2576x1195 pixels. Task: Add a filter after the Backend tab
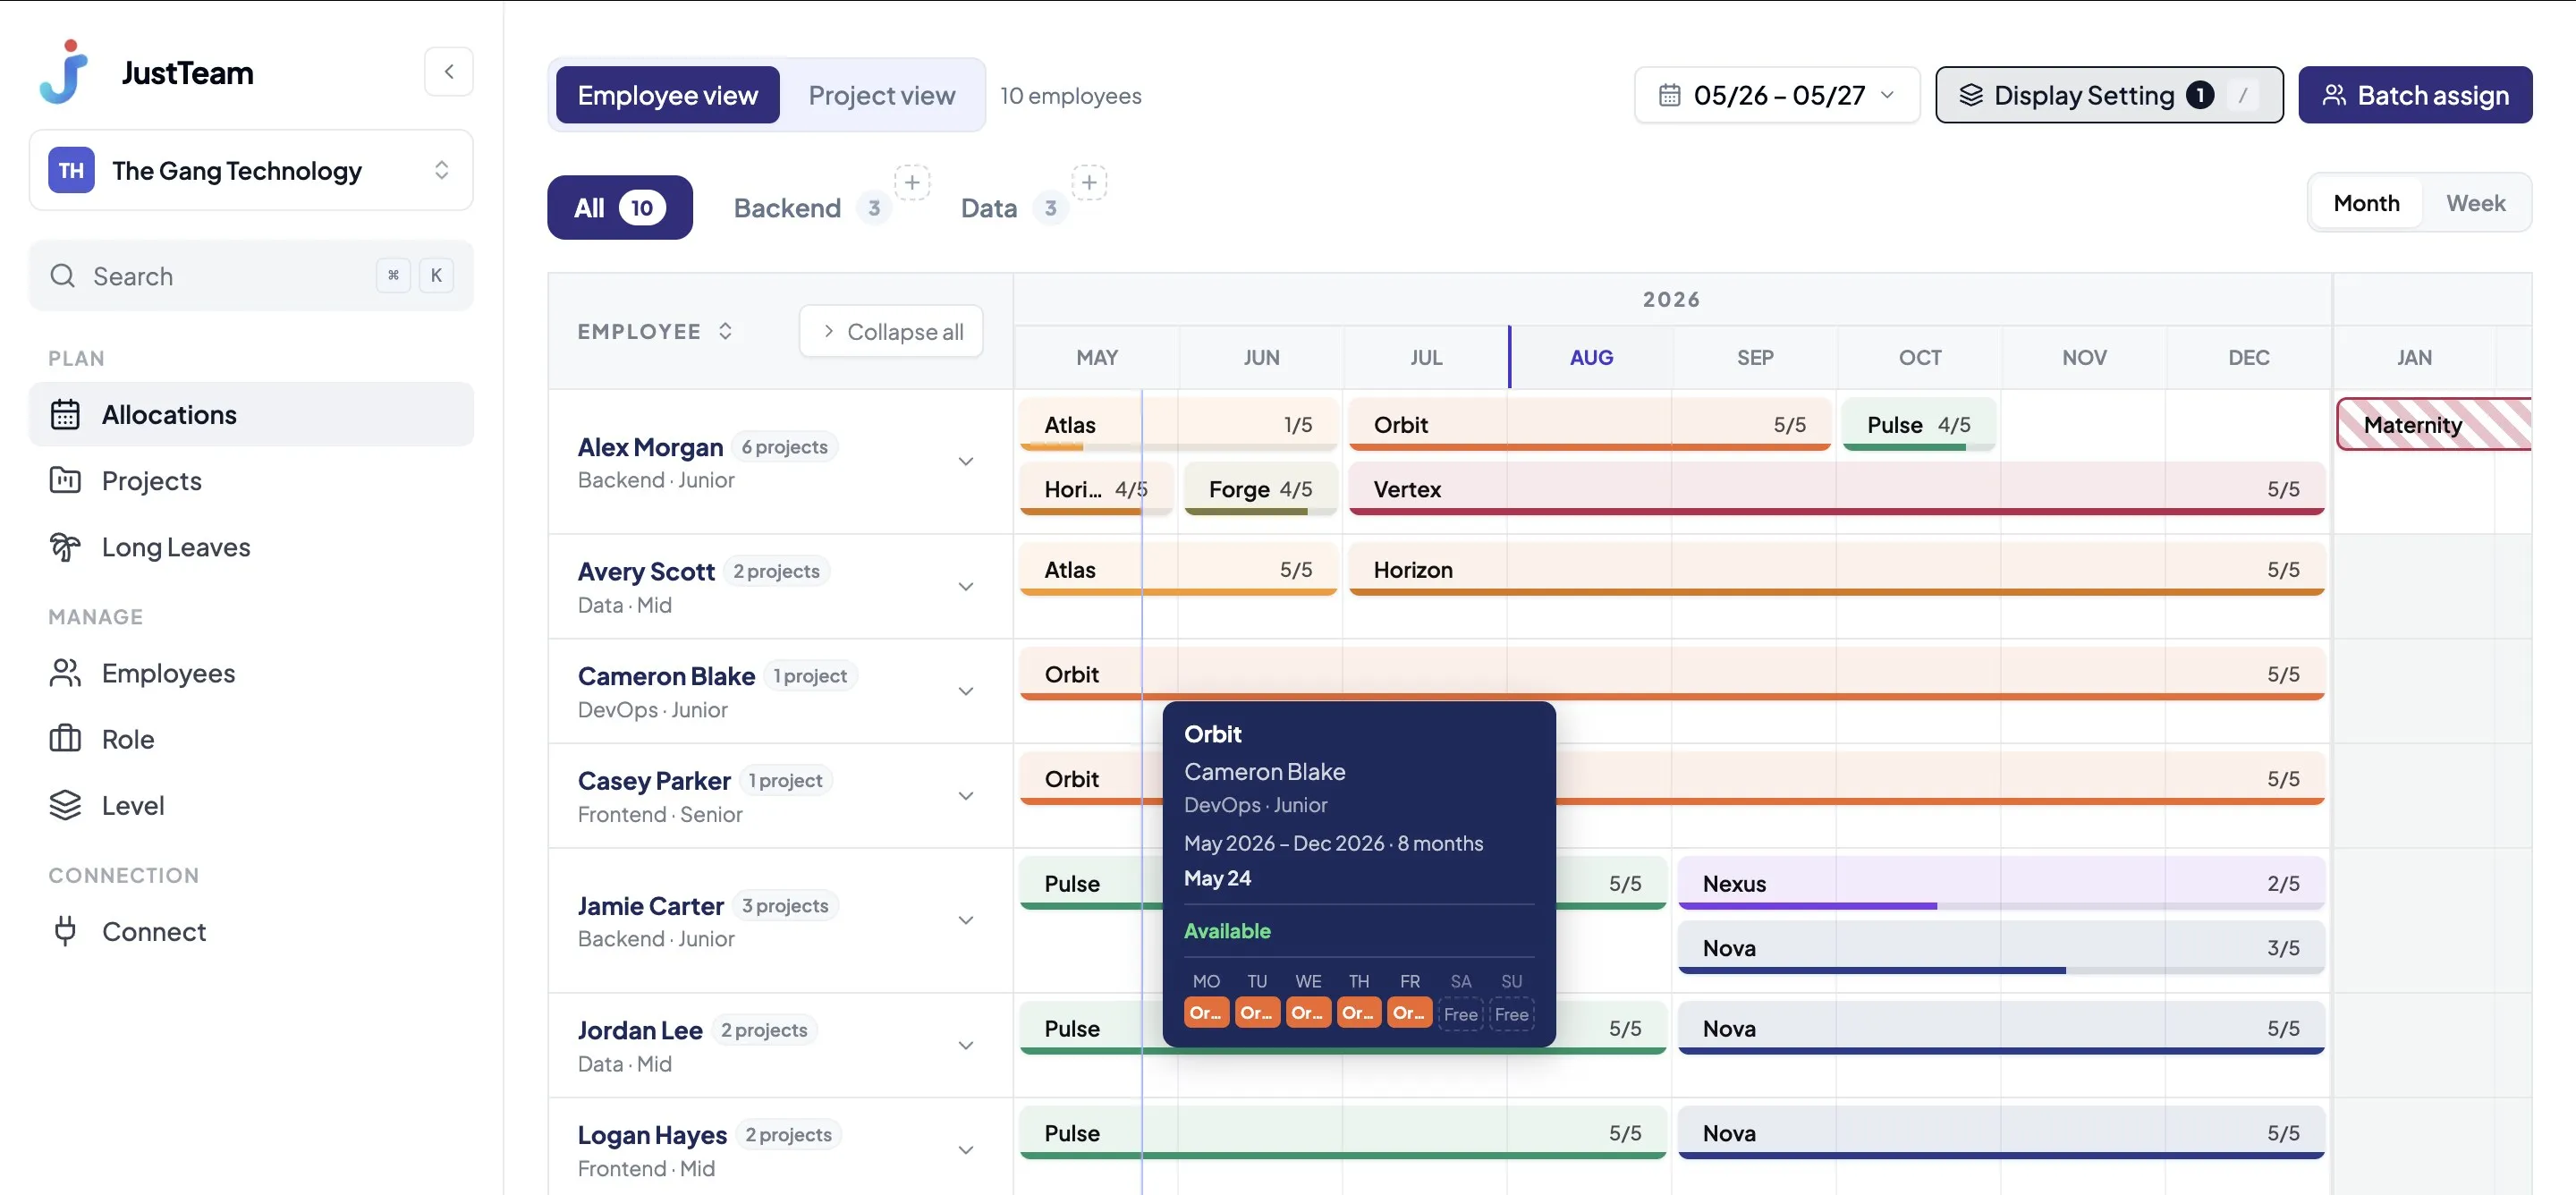click(912, 183)
